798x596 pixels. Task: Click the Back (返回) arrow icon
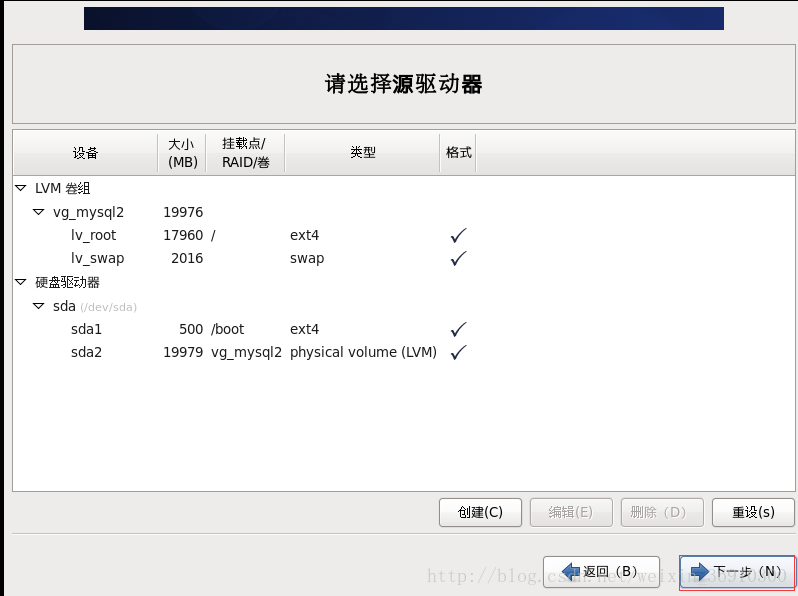point(572,572)
